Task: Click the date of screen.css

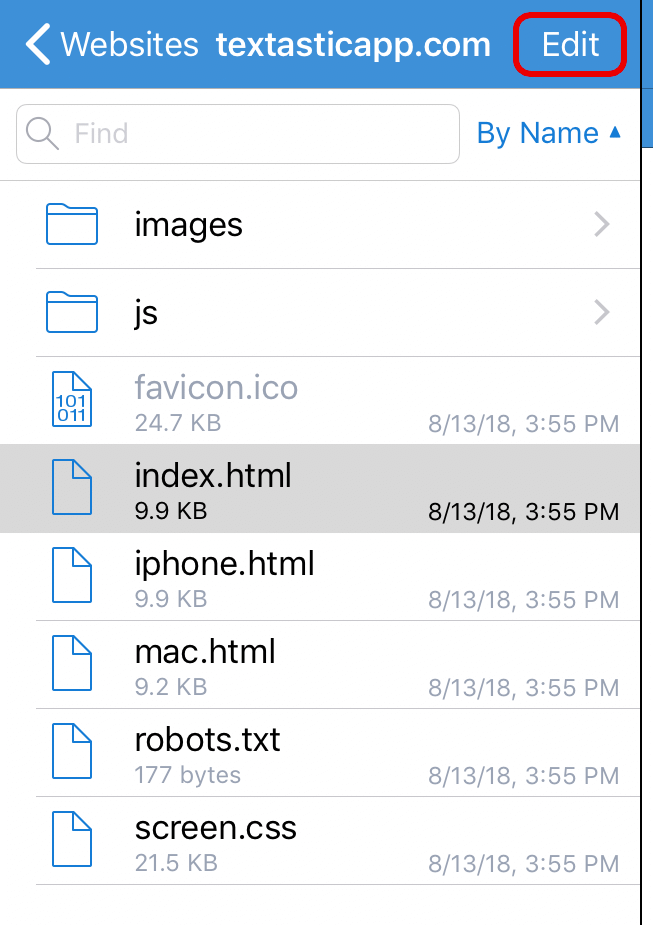Action: [524, 864]
